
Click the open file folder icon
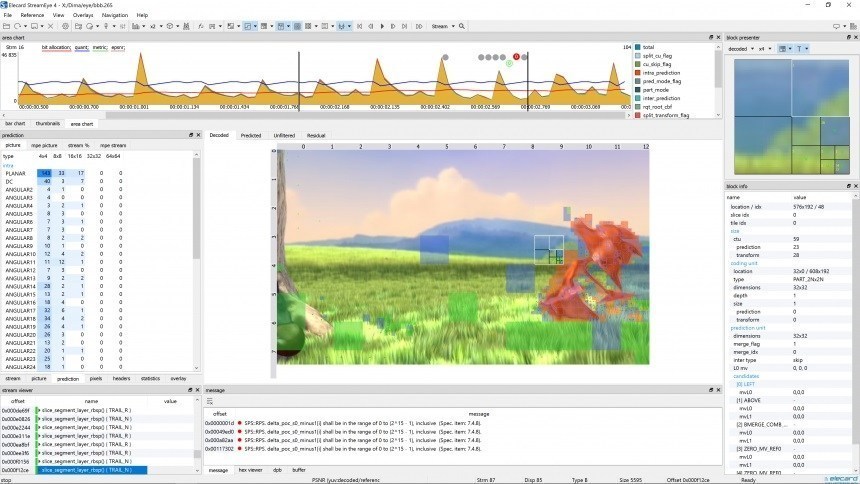click(7, 26)
